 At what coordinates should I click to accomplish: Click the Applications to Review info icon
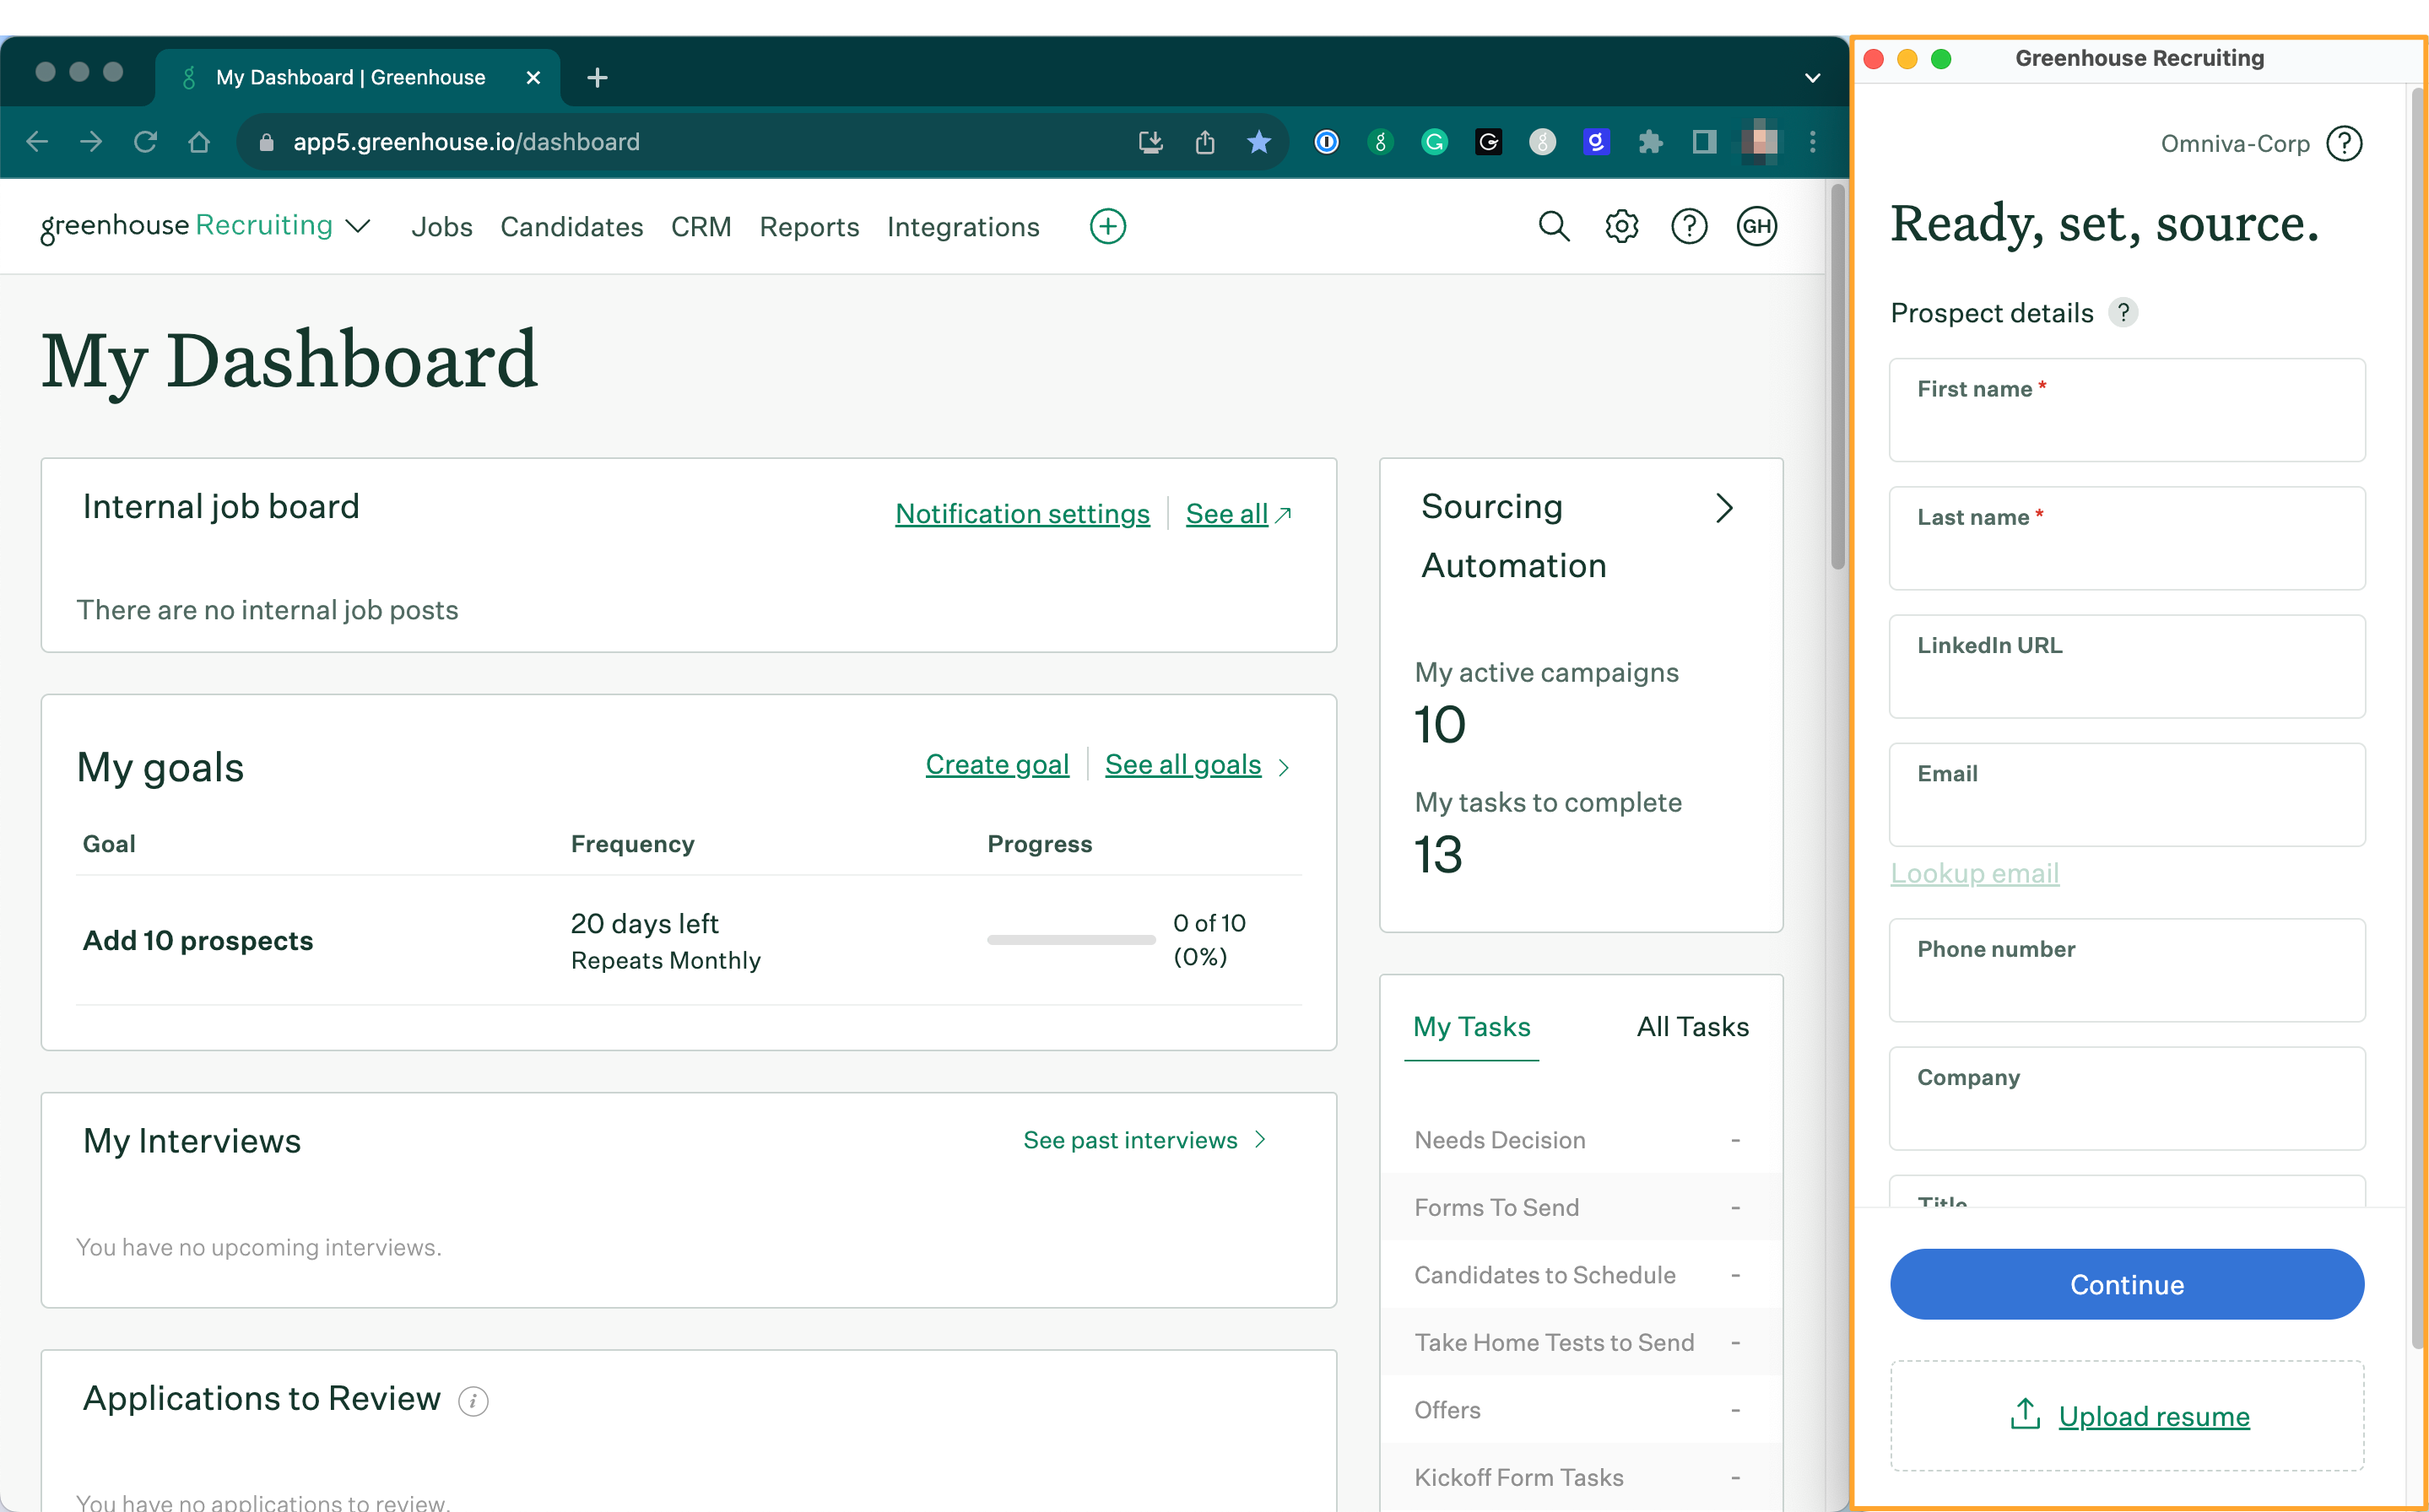point(473,1401)
